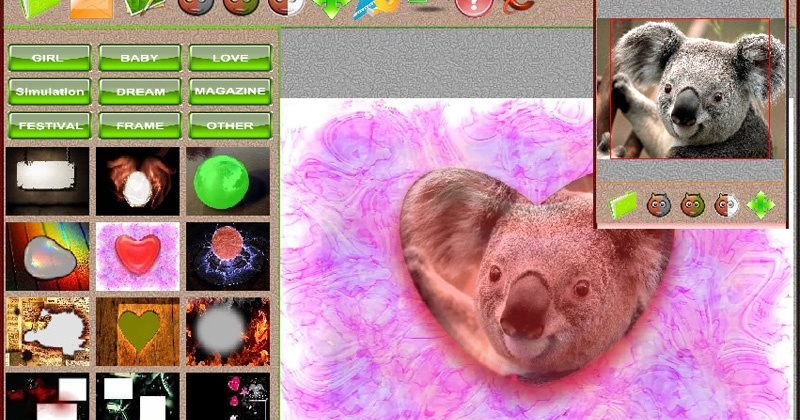Screen dimensions: 800x420
Task: Select the GIRL category
Action: (x=49, y=58)
